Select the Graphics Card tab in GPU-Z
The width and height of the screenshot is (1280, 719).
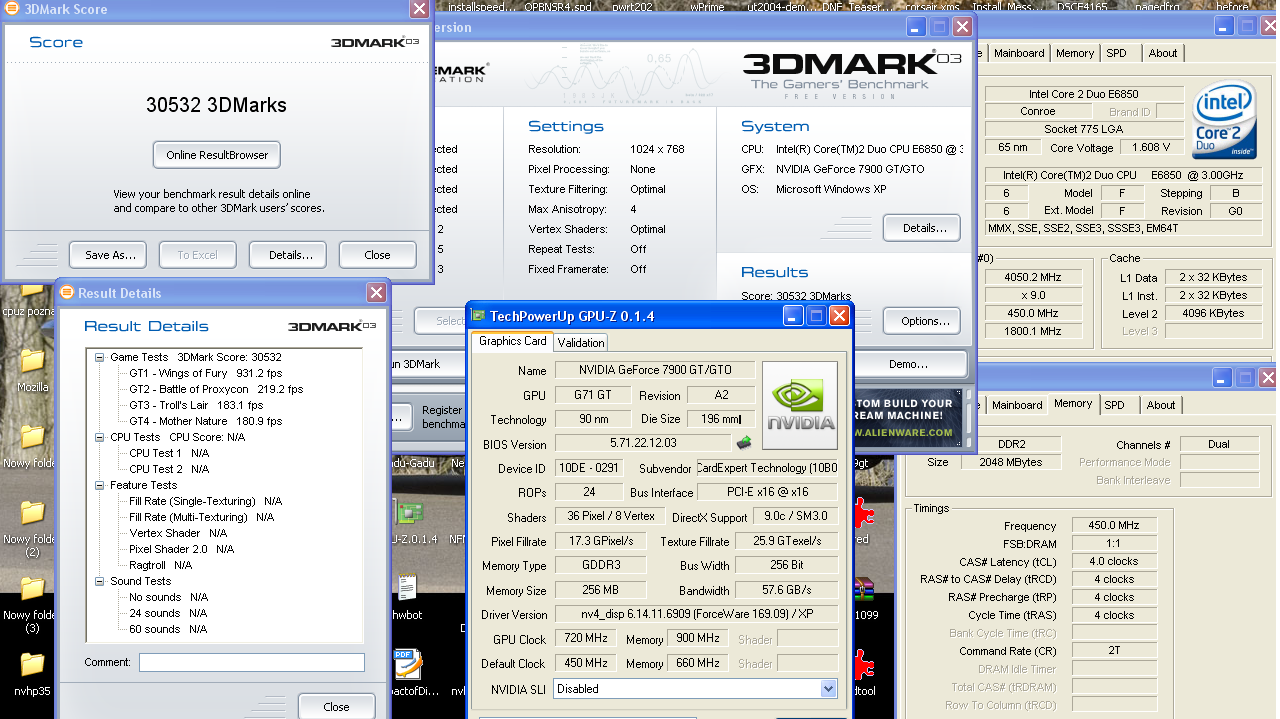tap(512, 341)
